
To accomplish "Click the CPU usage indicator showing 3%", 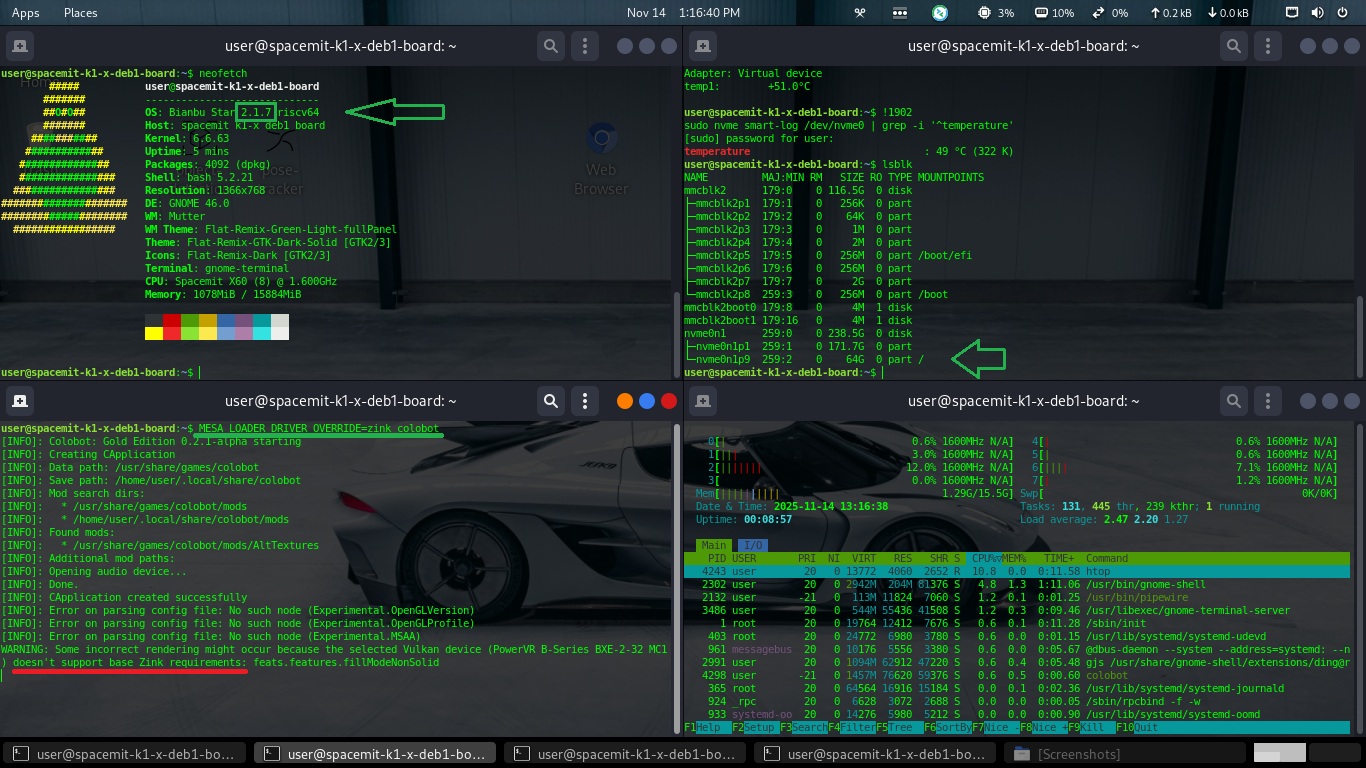I will click(995, 13).
